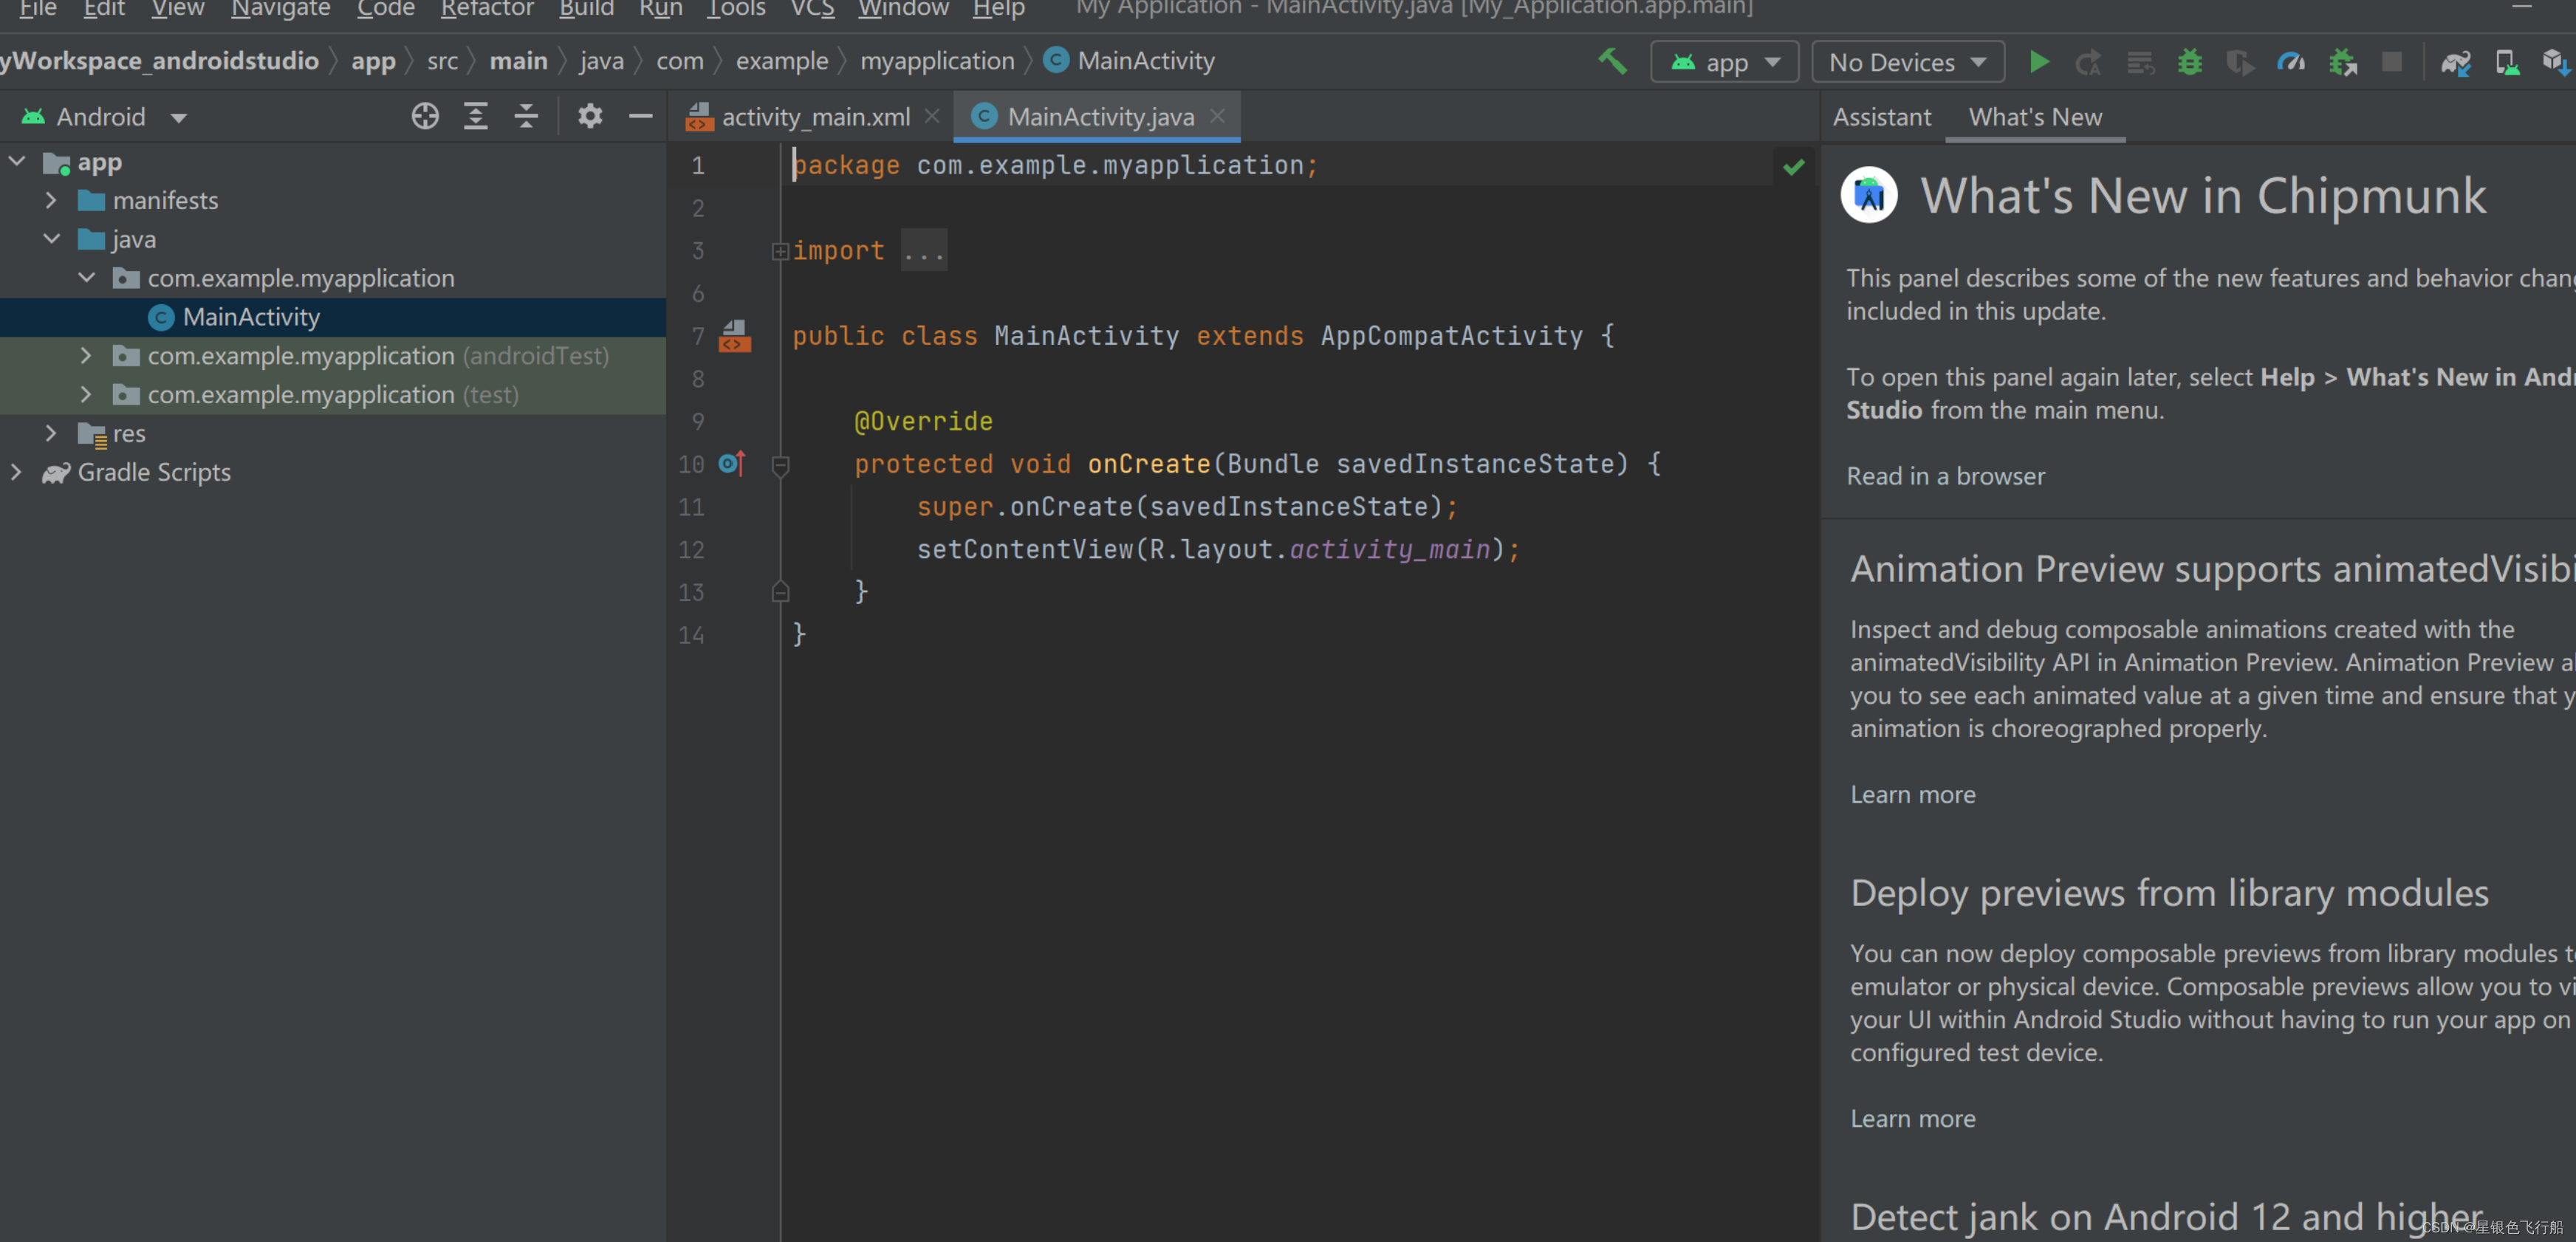Viewport: 2576px width, 1242px height.
Task: Click Learn more link under Animation Preview
Action: point(1911,794)
